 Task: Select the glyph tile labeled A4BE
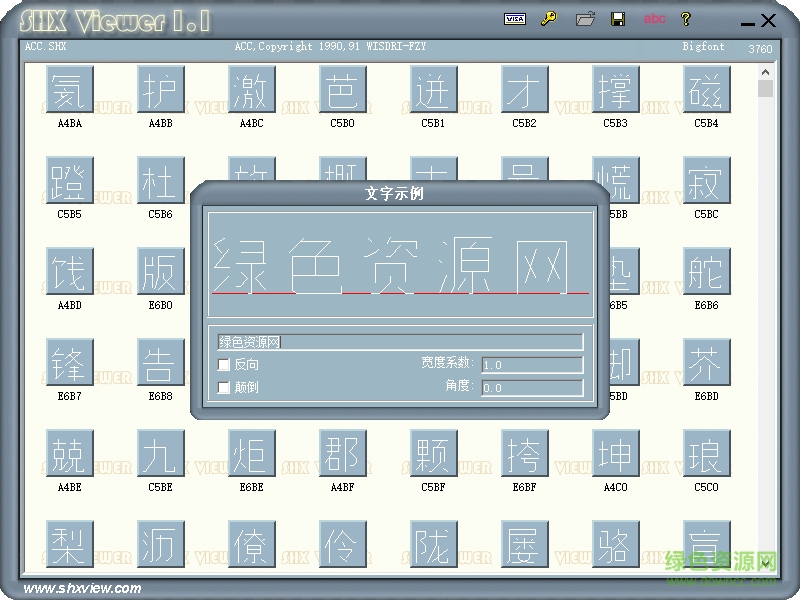[x=69, y=453]
